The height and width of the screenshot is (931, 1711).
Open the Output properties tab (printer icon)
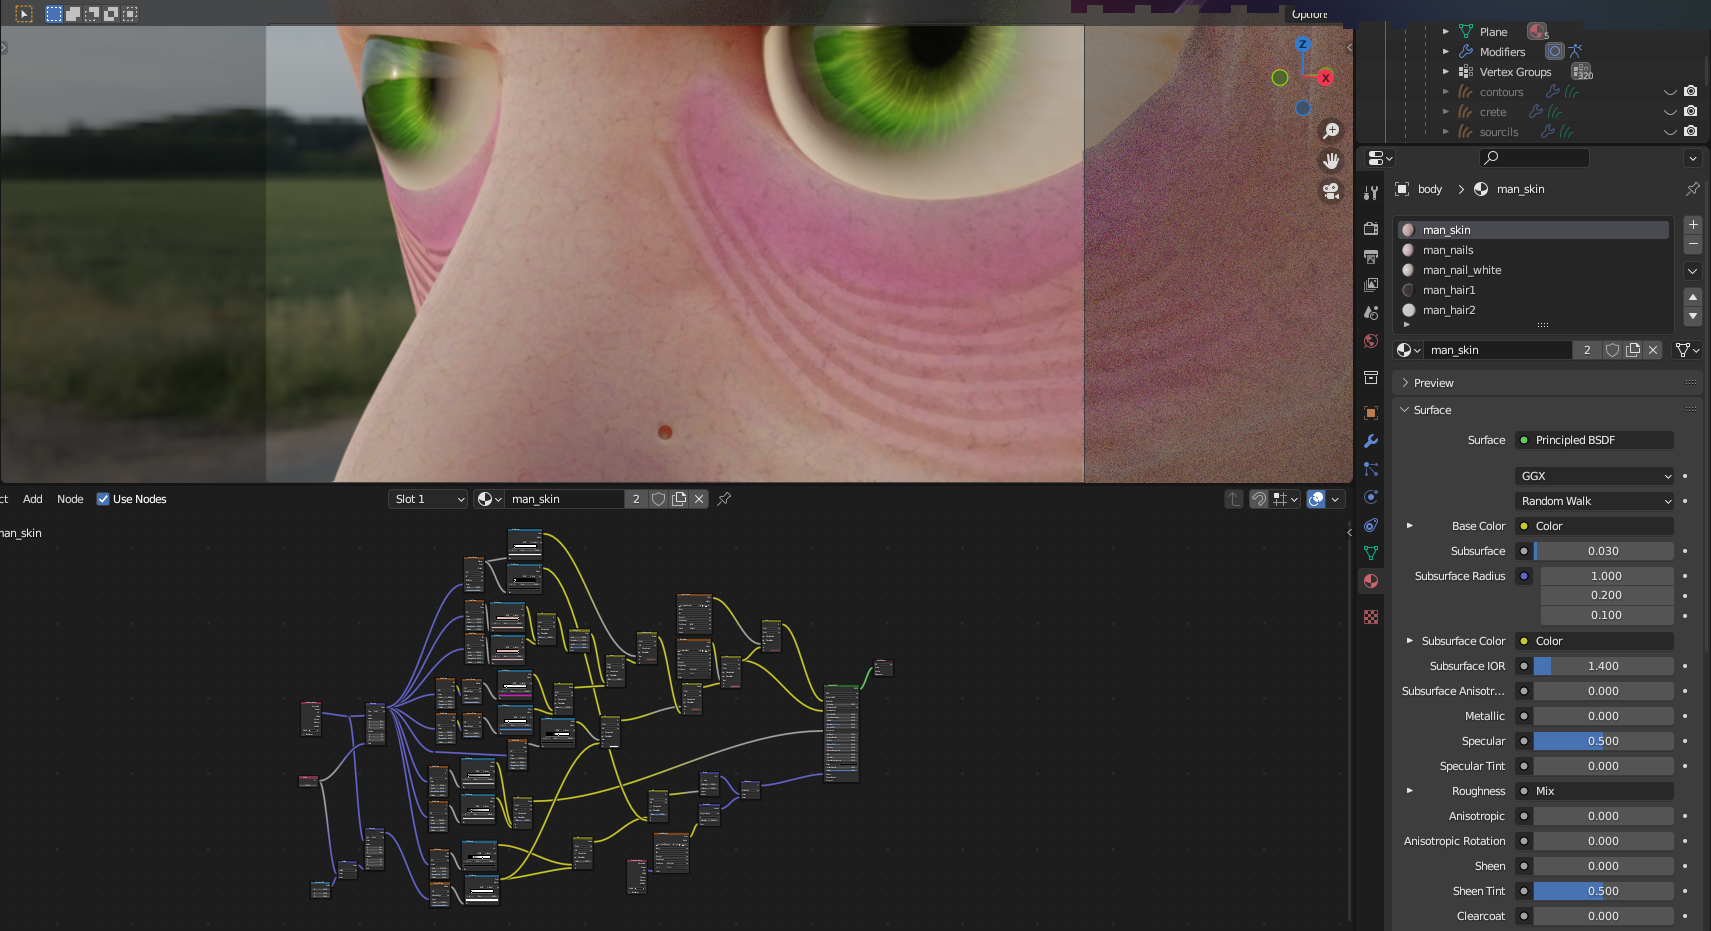point(1371,257)
